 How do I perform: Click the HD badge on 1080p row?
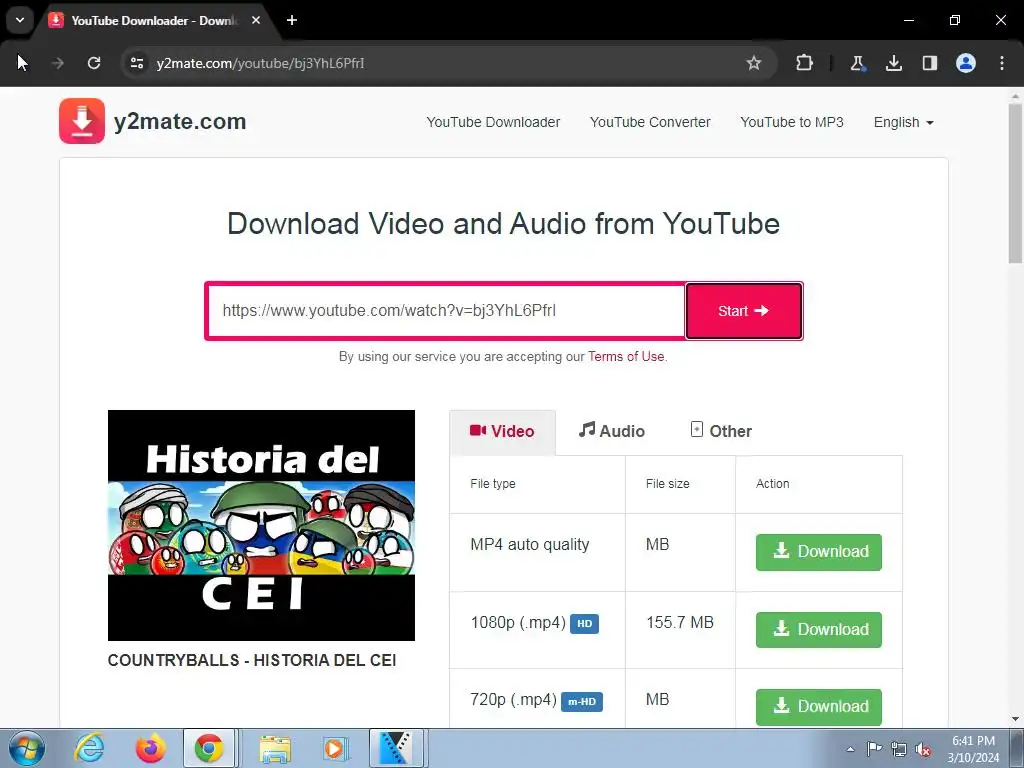[584, 624]
